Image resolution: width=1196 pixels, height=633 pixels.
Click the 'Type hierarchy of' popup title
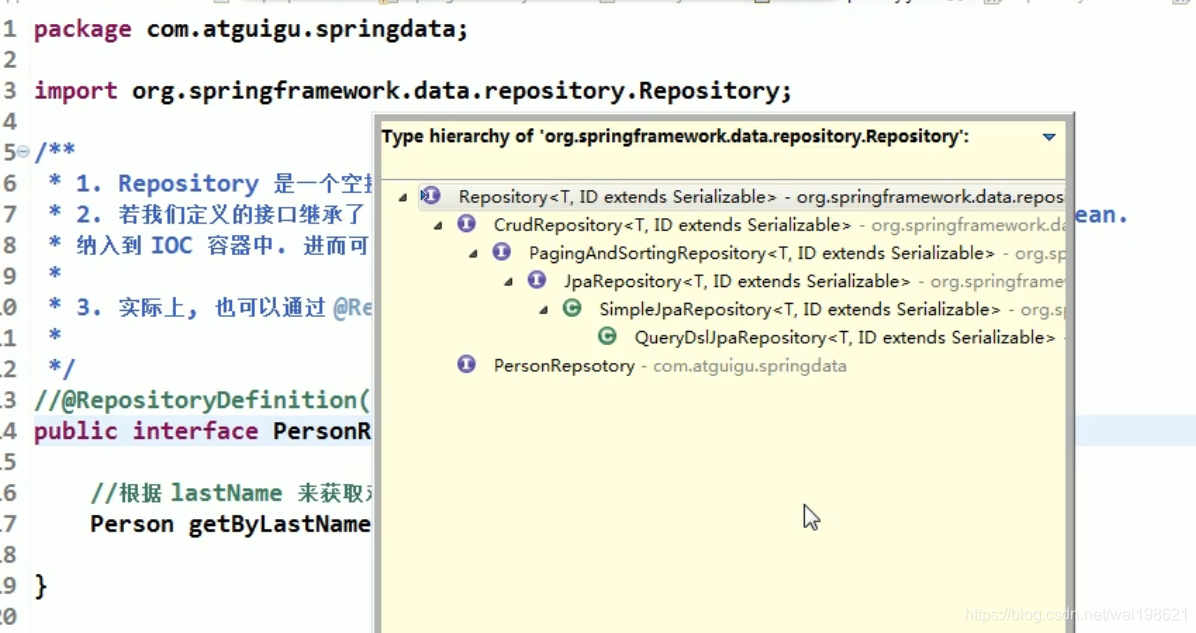(x=675, y=137)
